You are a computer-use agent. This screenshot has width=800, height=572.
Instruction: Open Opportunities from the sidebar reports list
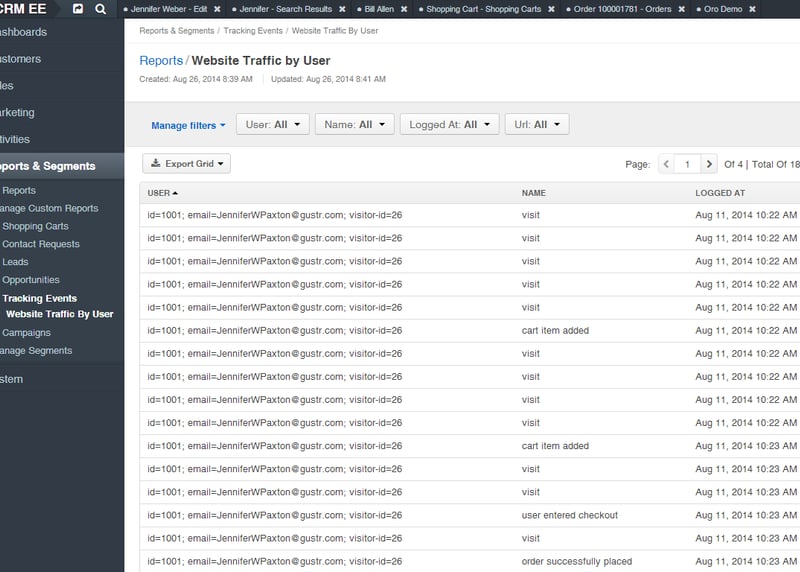(31, 280)
